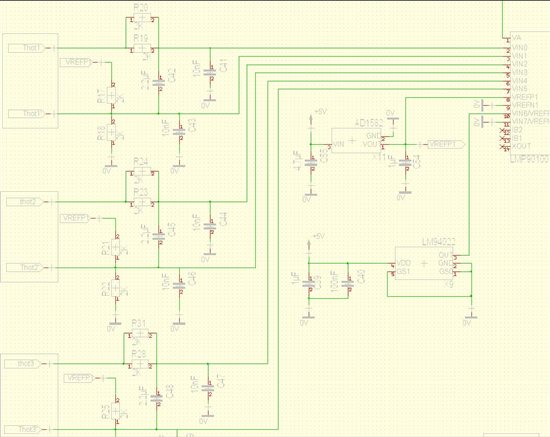Screen dimensions: 550x437
Task: Click the VIN0 pin label
Action: [519, 47]
